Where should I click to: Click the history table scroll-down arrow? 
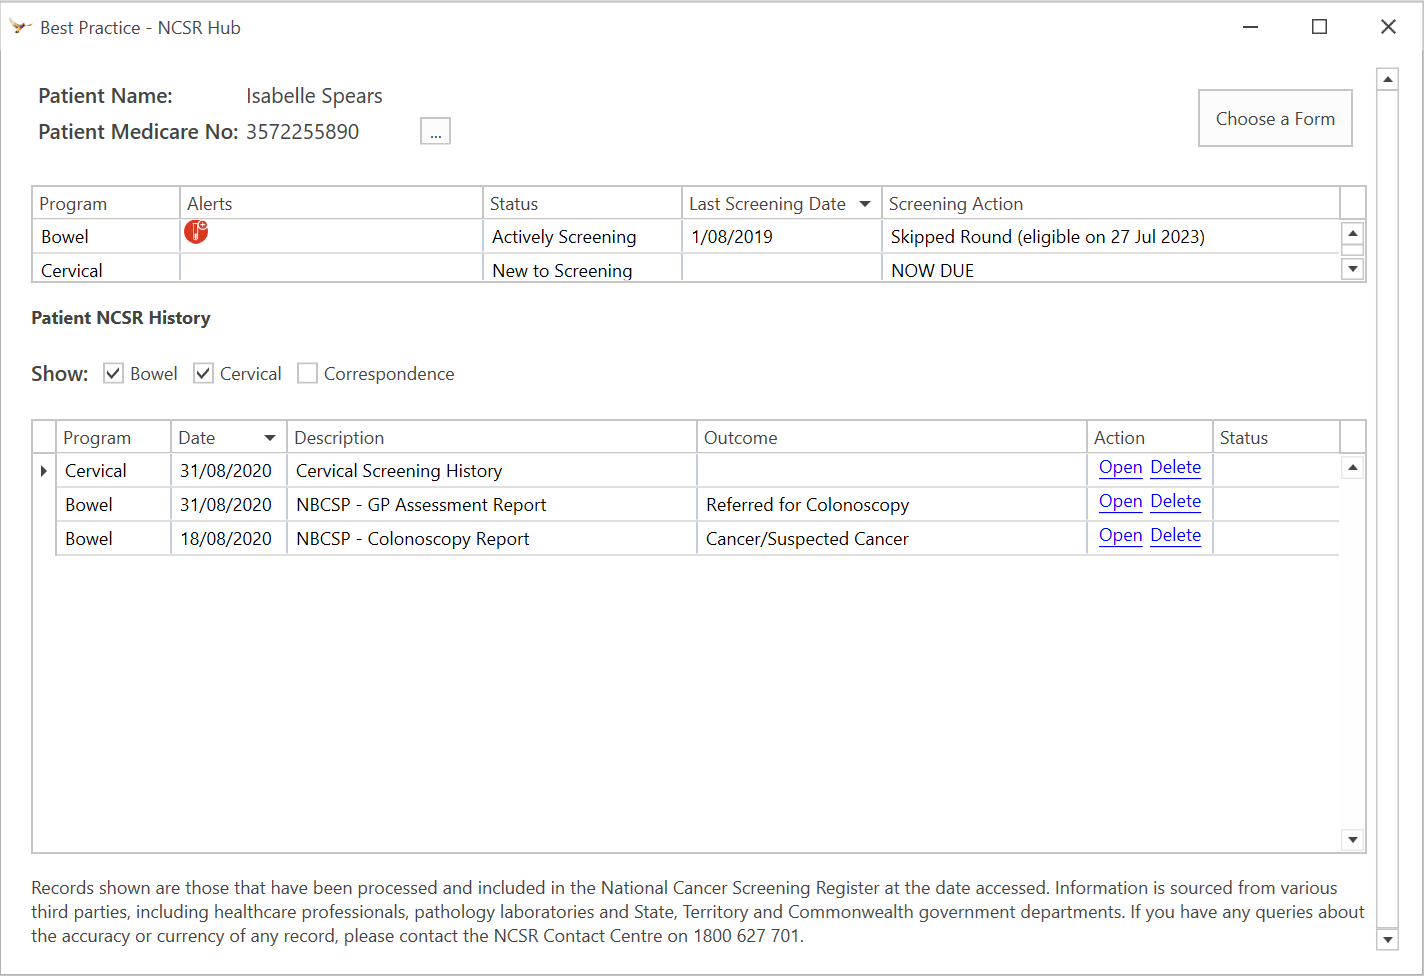(x=1353, y=840)
